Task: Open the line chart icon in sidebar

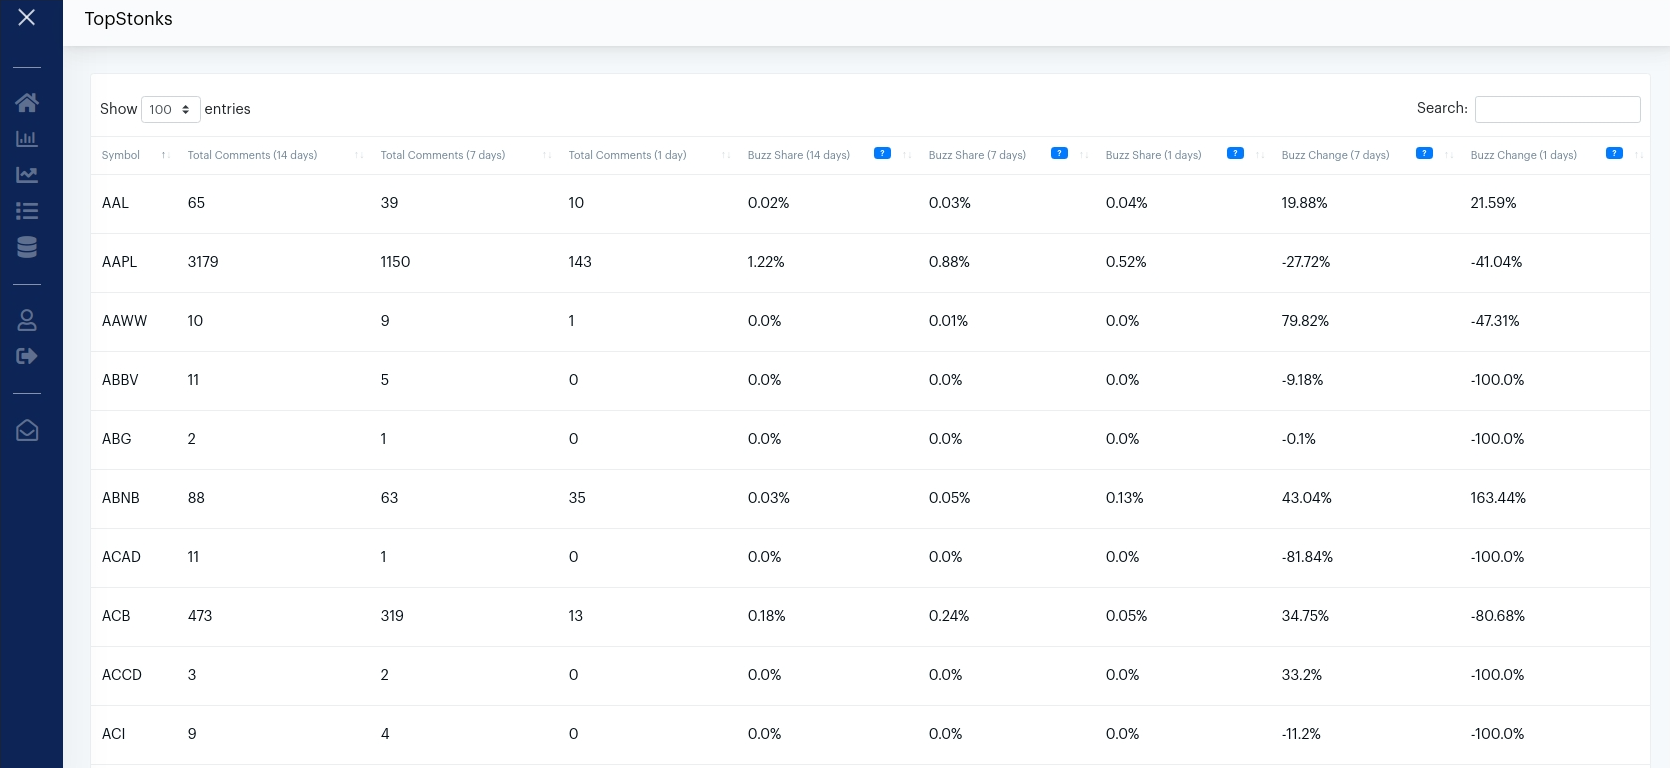Action: pos(27,175)
